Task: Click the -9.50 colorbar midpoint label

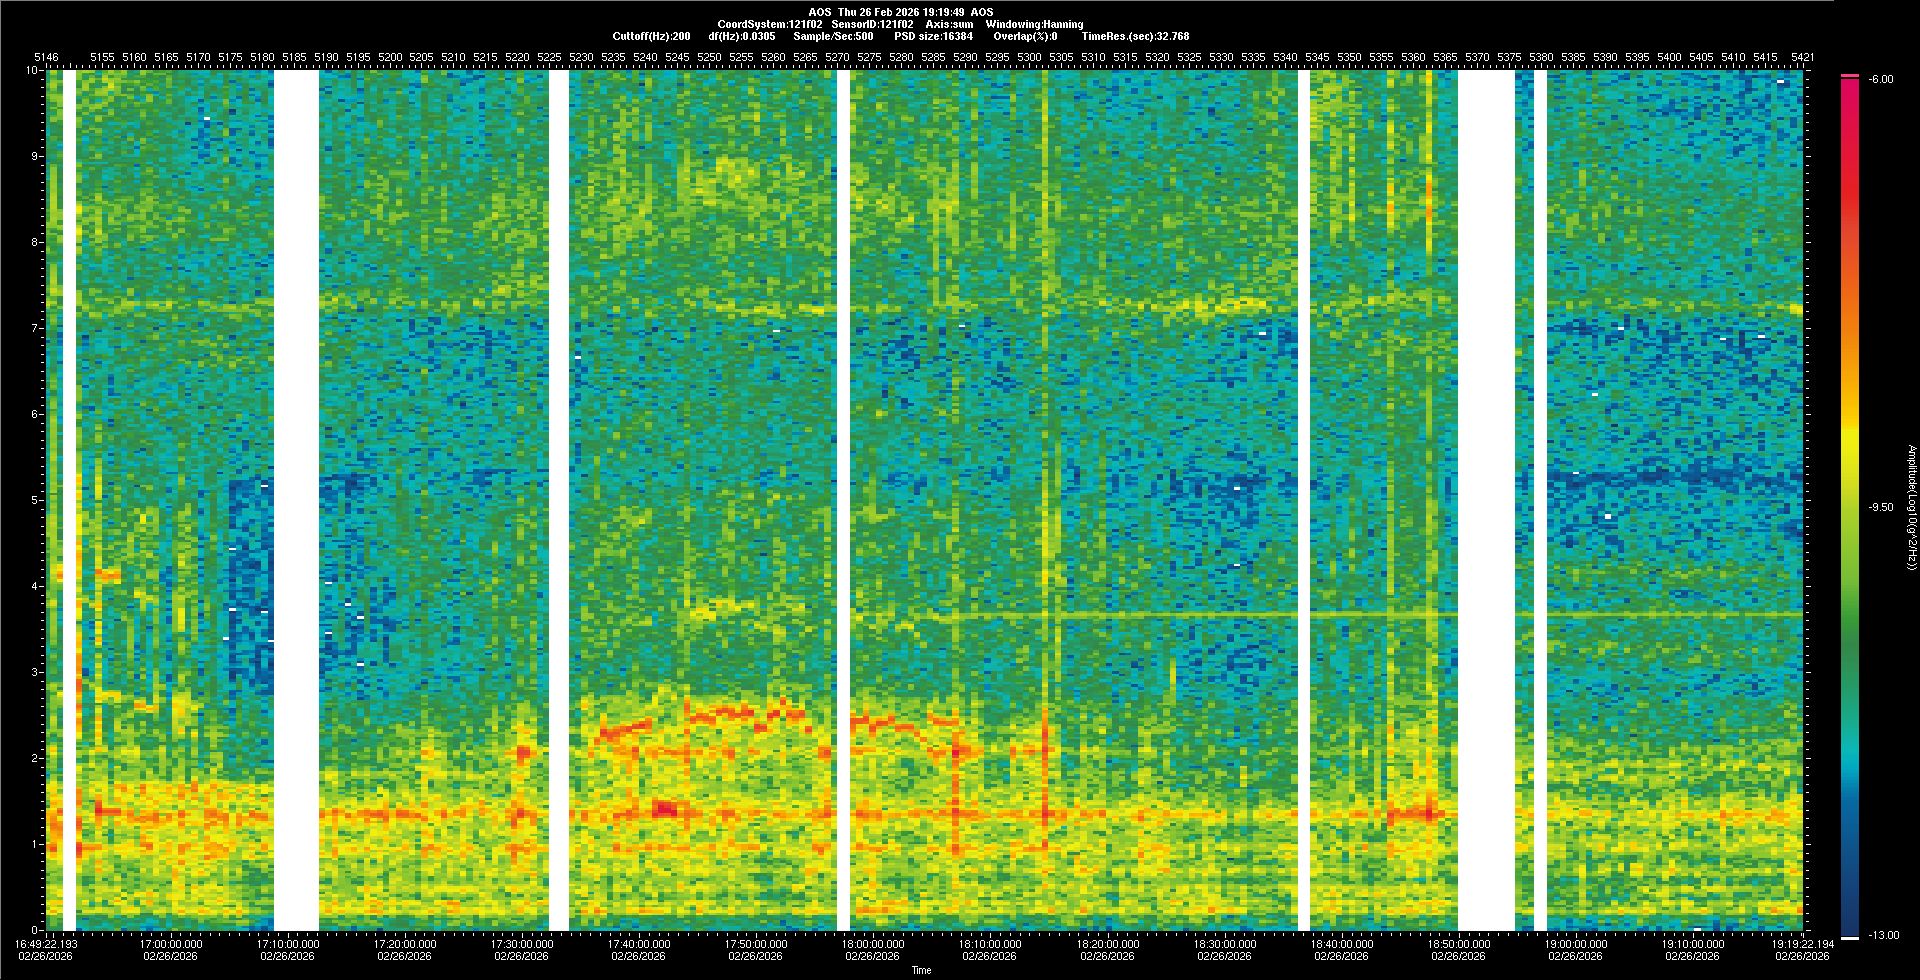Action: (x=1880, y=507)
